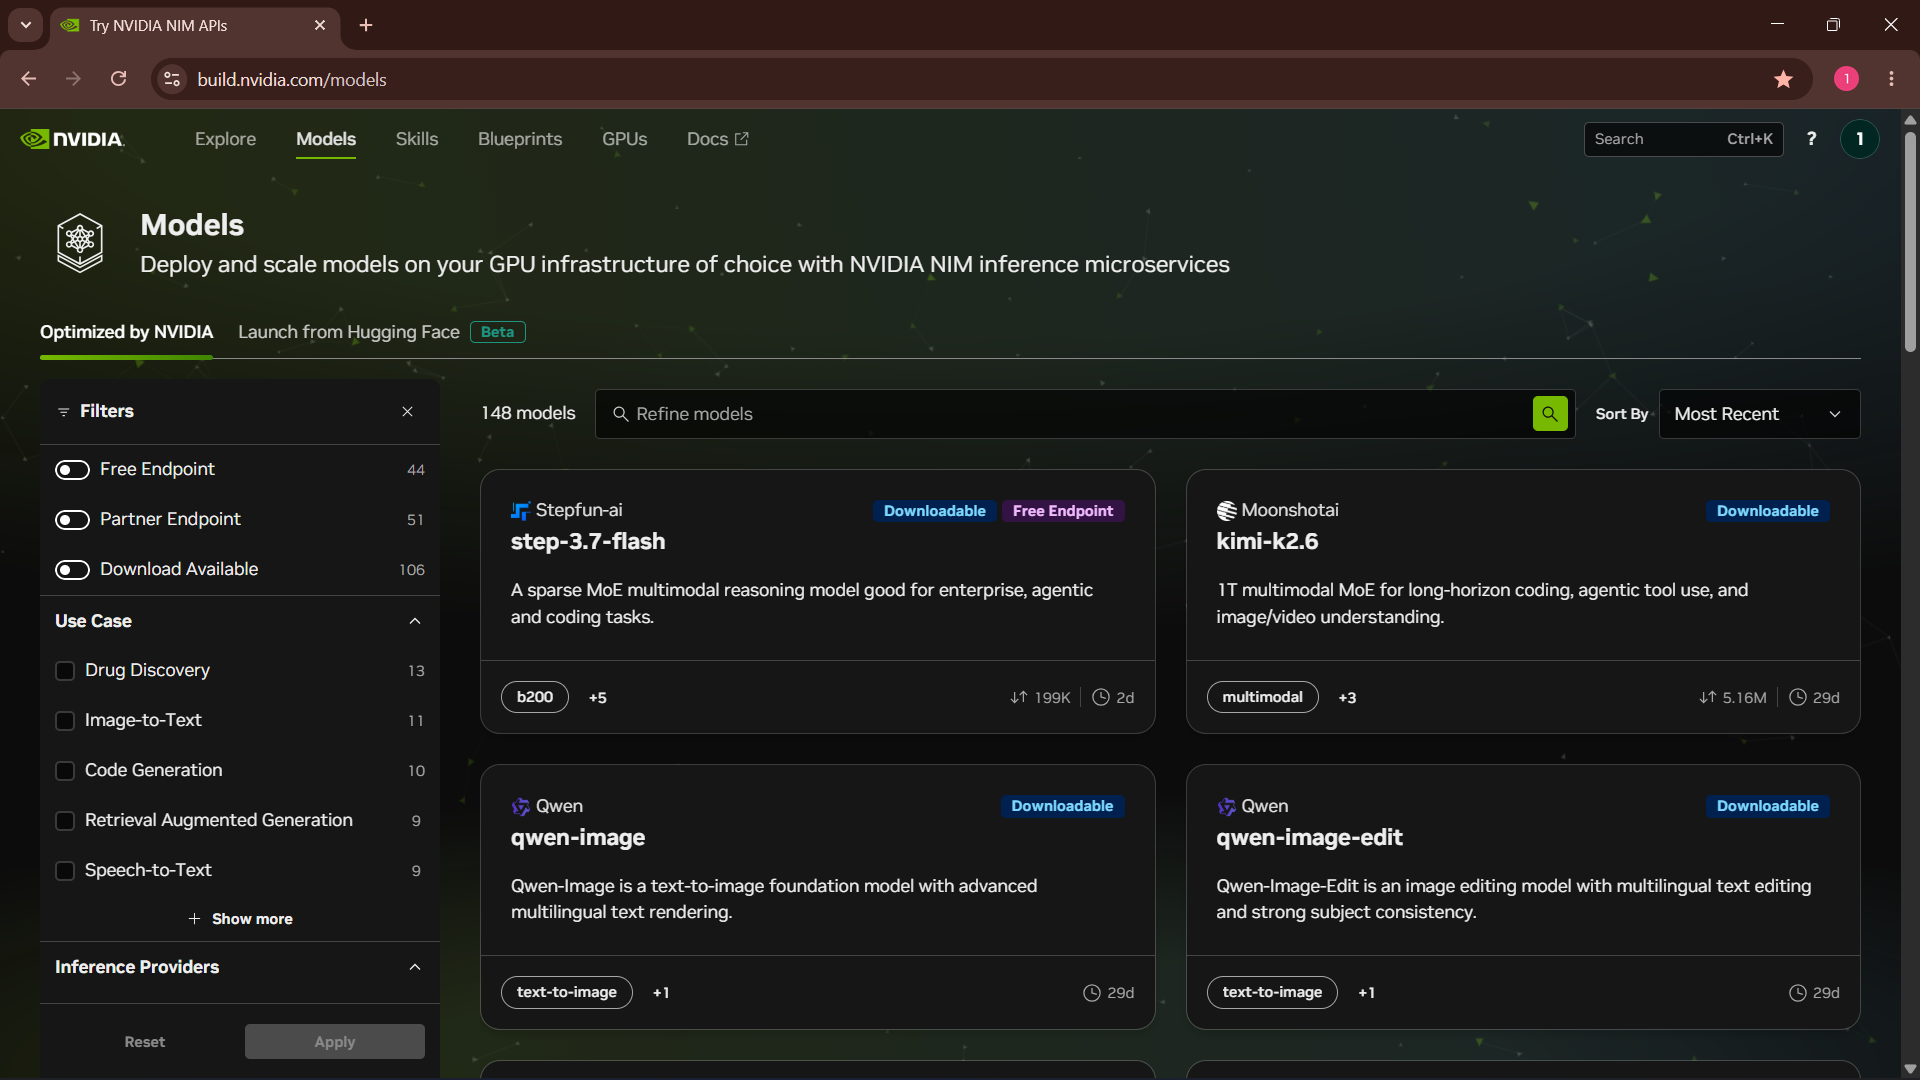Click the multimodal tag chip
1920x1080 pixels.
1262,697
